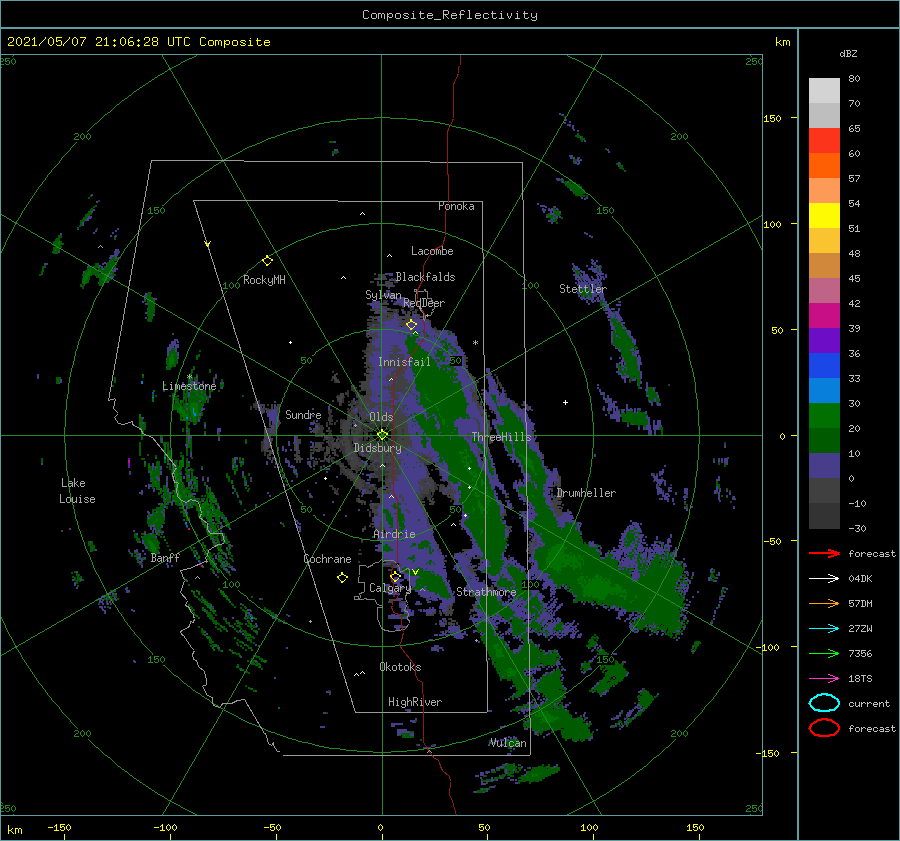Select the purple 36–39 dBZ swatch
This screenshot has width=900, height=841.
click(824, 341)
